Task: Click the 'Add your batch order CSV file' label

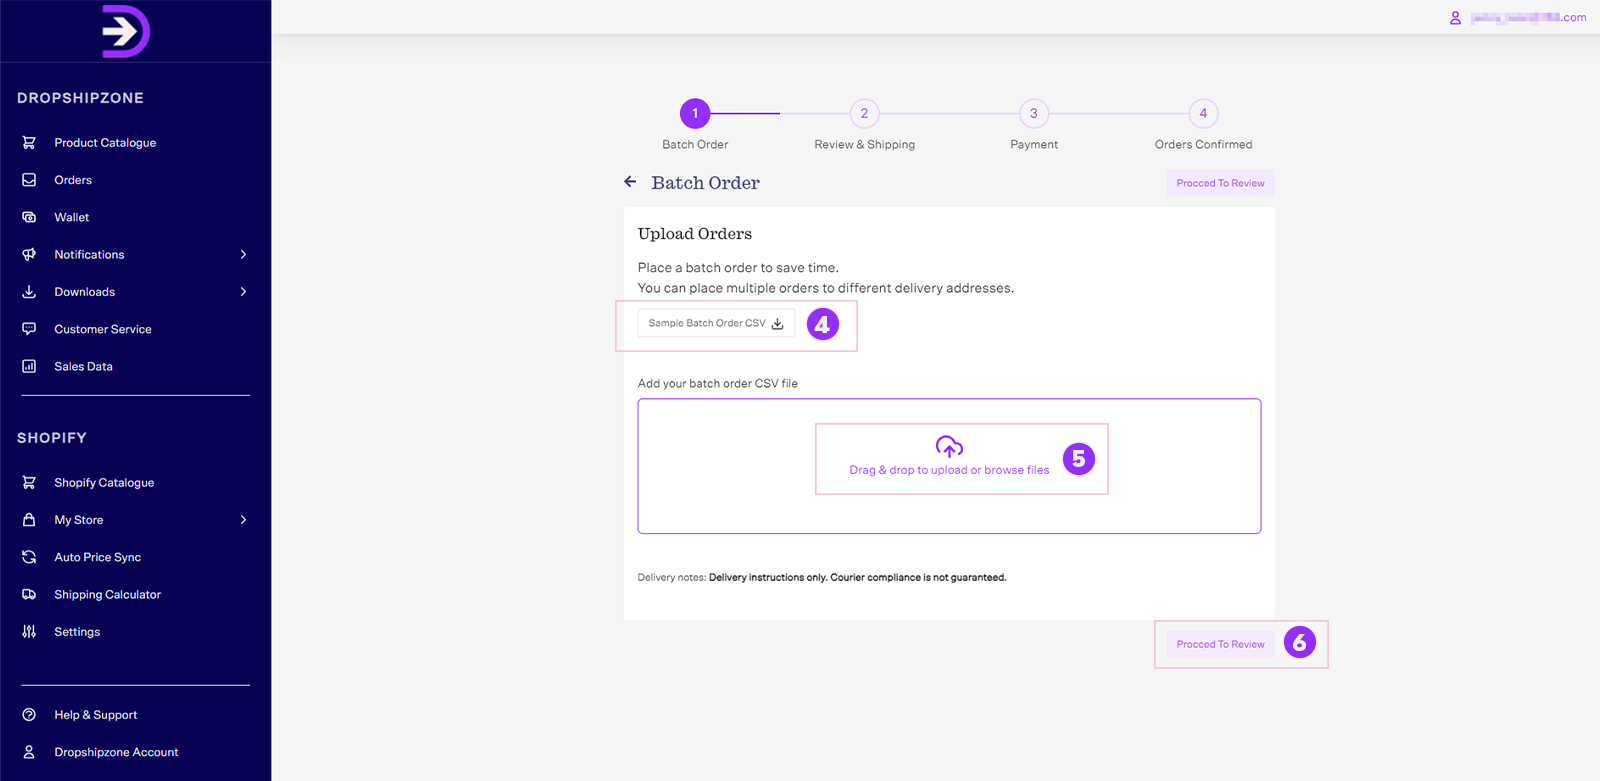Action: [x=718, y=383]
